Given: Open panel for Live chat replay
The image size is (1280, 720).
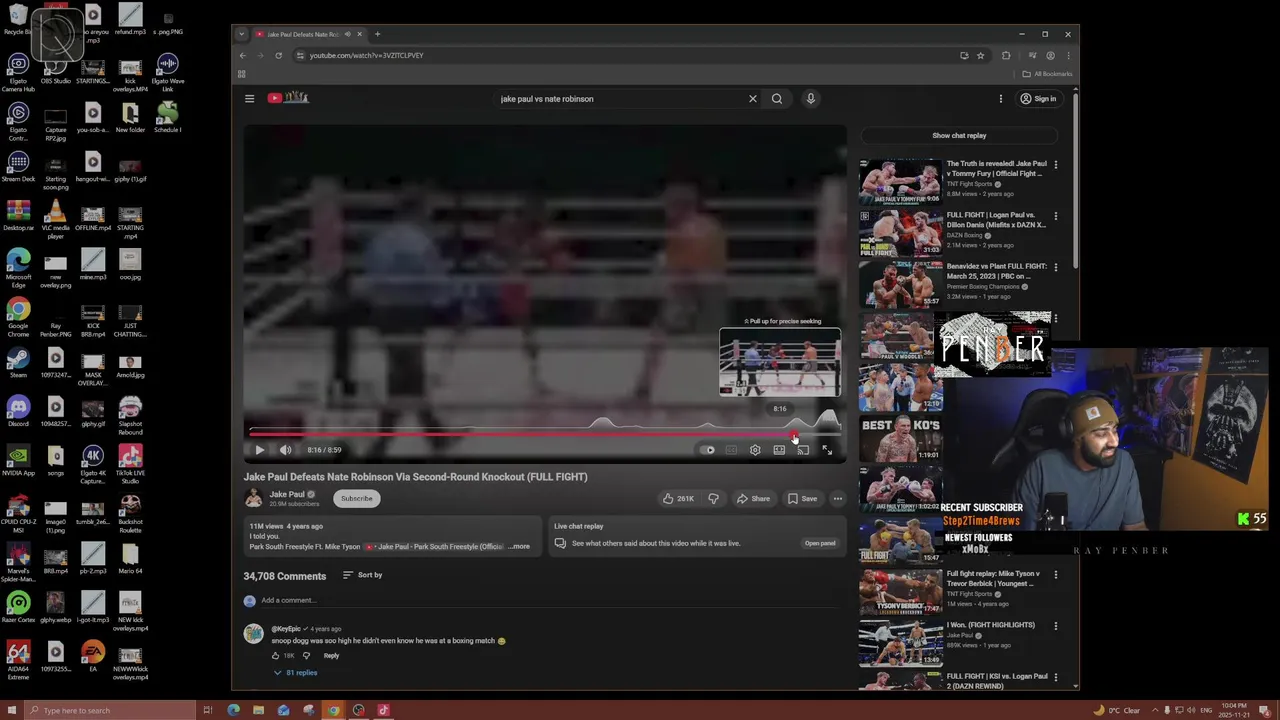Looking at the screenshot, I should (820, 544).
